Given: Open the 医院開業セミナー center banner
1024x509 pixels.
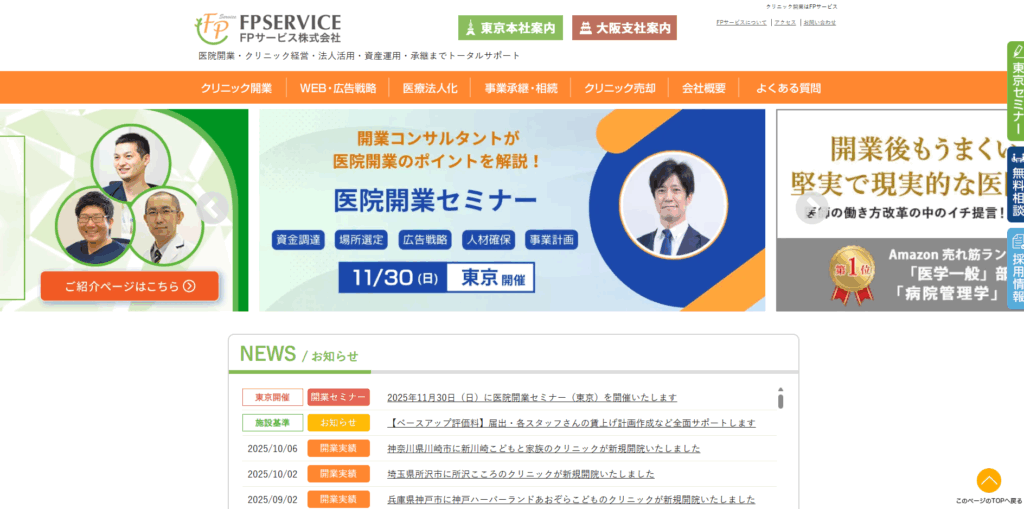Looking at the screenshot, I should (x=512, y=210).
